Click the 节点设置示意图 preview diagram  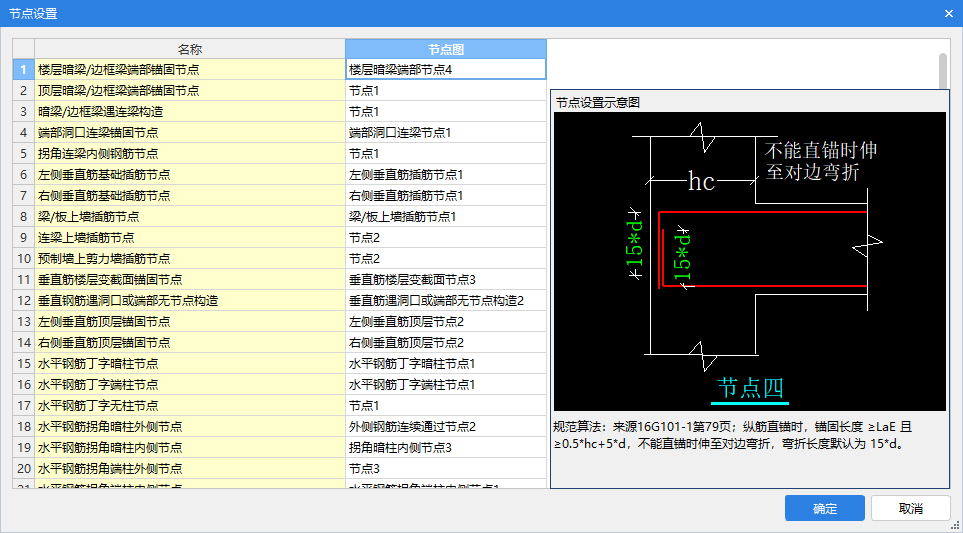[750, 261]
